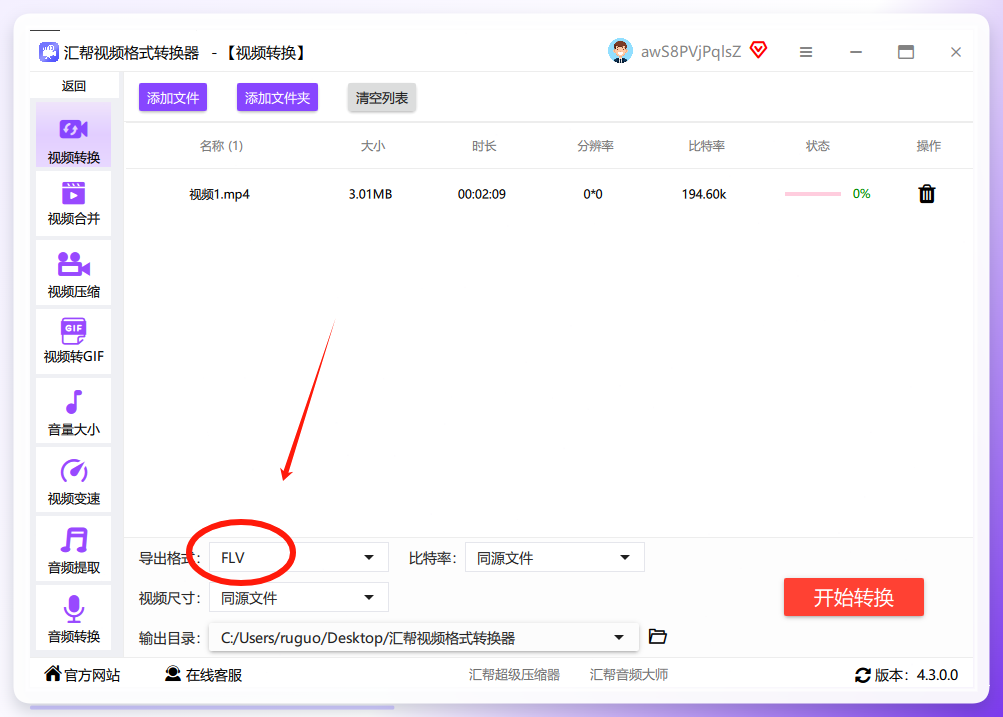Open the 导出格式 FLV dropdown
The image size is (1003, 717).
point(299,558)
